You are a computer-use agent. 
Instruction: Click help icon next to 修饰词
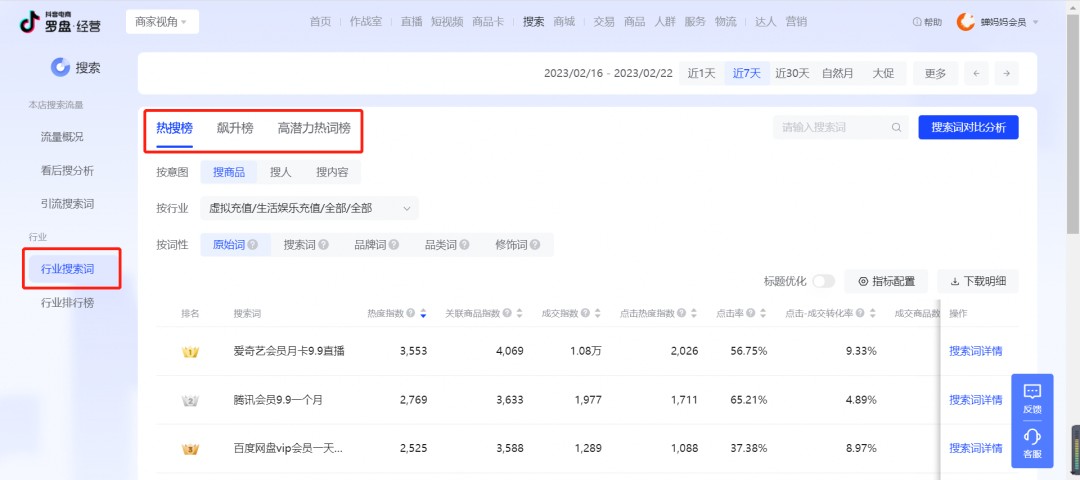click(535, 244)
